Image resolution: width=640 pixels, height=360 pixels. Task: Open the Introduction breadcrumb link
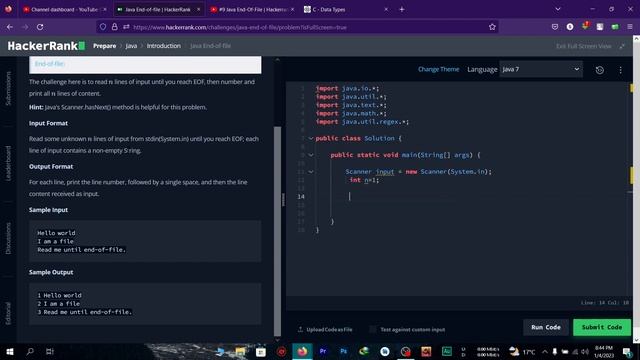tap(164, 46)
